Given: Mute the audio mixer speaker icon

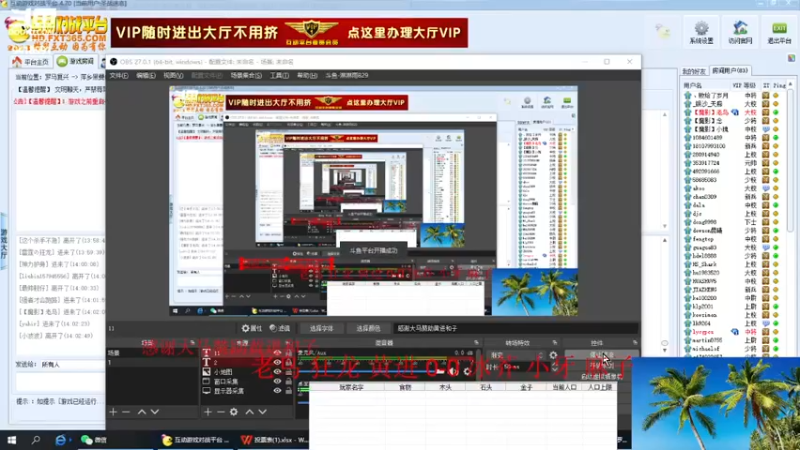Looking at the screenshot, I should 454,371.
